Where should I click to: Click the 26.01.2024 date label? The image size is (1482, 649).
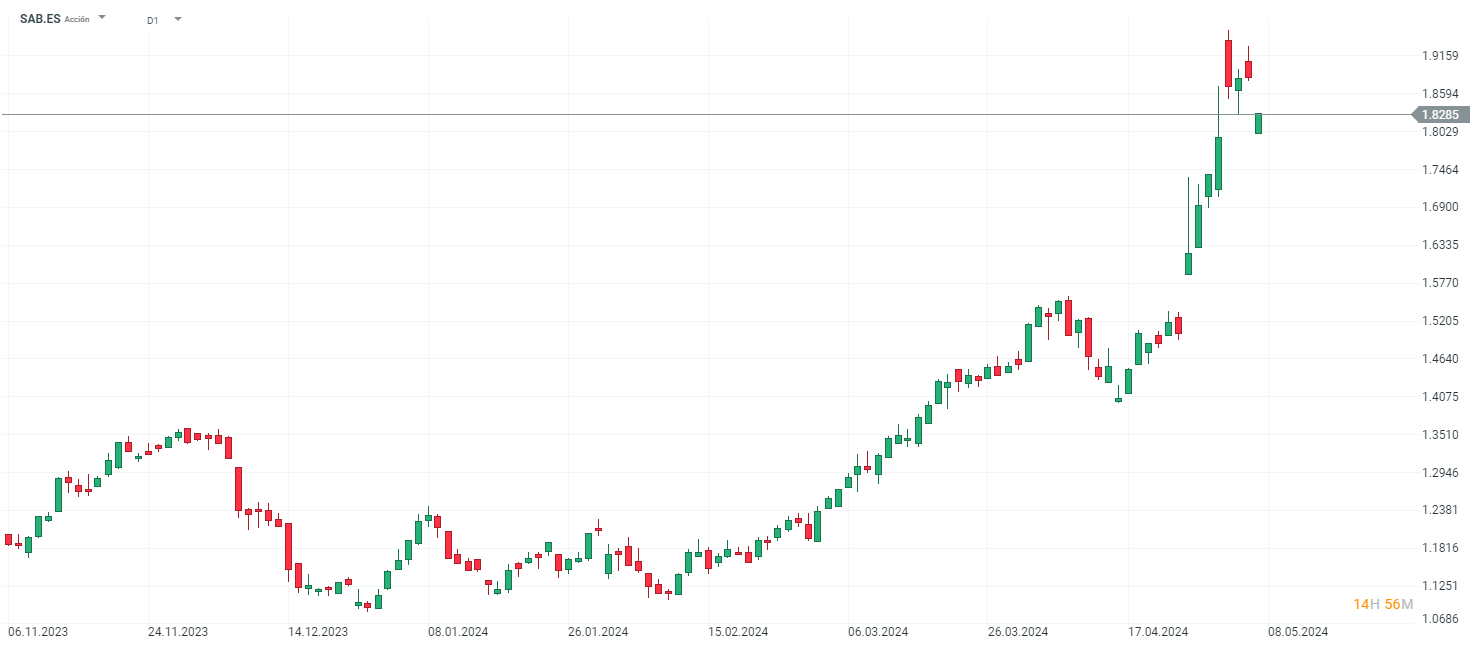click(598, 632)
